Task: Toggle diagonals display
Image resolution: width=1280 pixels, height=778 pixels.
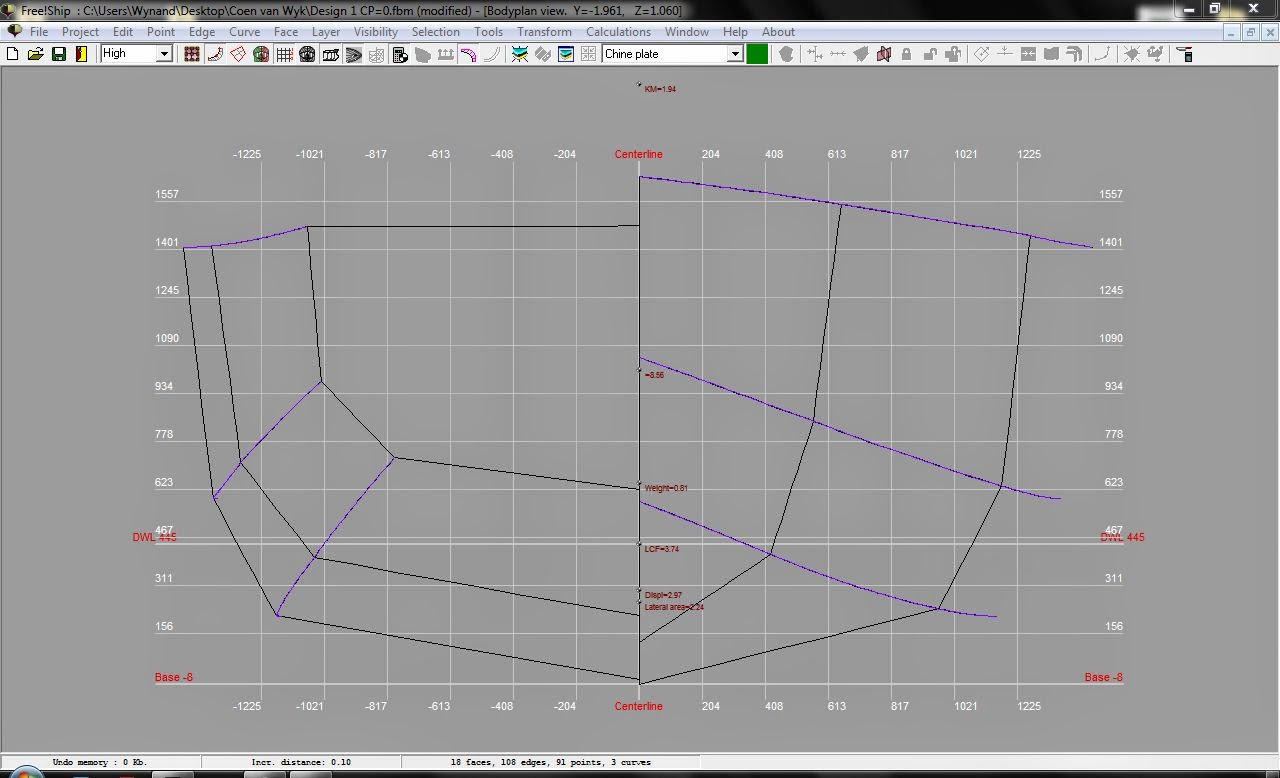Action: click(x=376, y=54)
